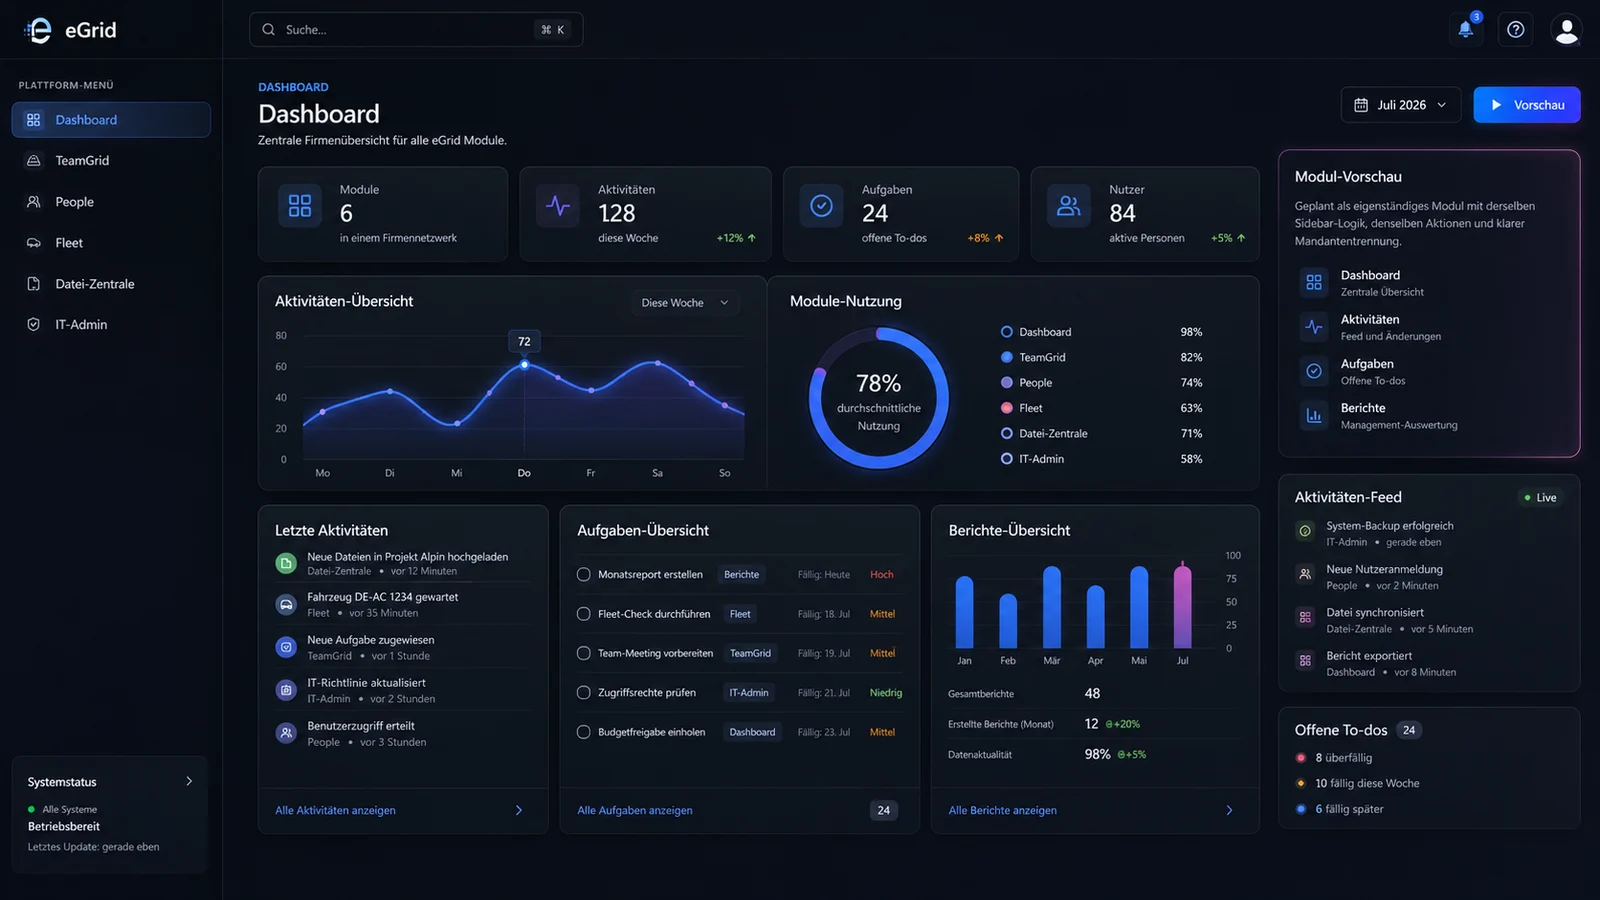Click the Neue Aufgabe zugewiesen icon
The width and height of the screenshot is (1600, 900).
click(x=286, y=647)
